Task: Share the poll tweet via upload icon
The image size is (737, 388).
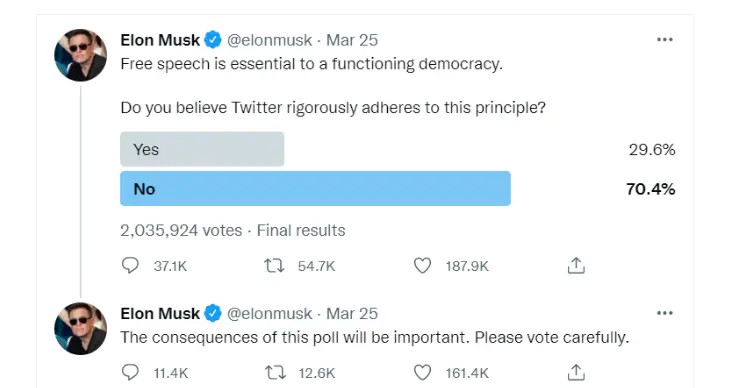Action: click(x=576, y=266)
